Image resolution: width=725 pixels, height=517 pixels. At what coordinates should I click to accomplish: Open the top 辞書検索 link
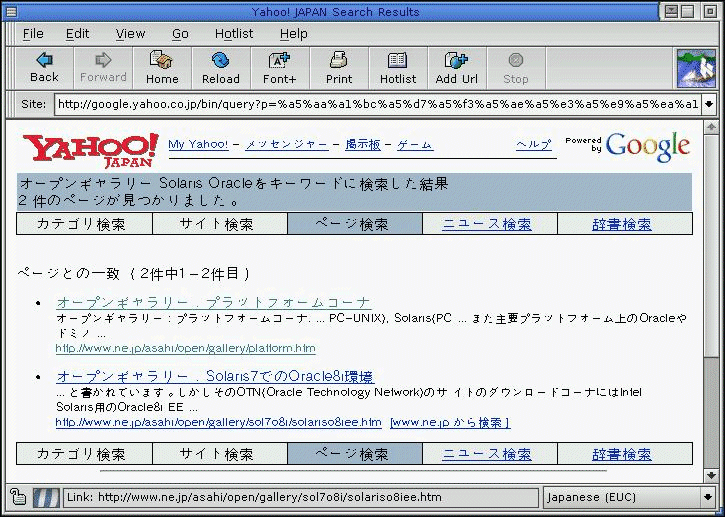pyautogui.click(x=622, y=224)
